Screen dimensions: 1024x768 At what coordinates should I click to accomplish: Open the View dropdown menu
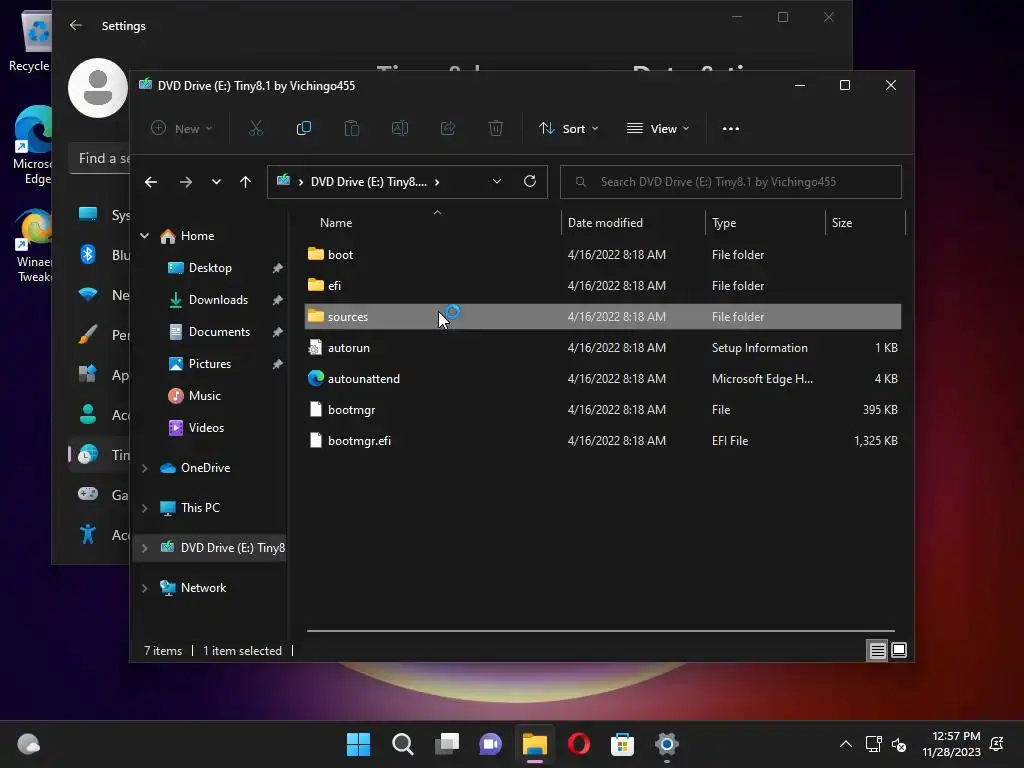coord(658,129)
